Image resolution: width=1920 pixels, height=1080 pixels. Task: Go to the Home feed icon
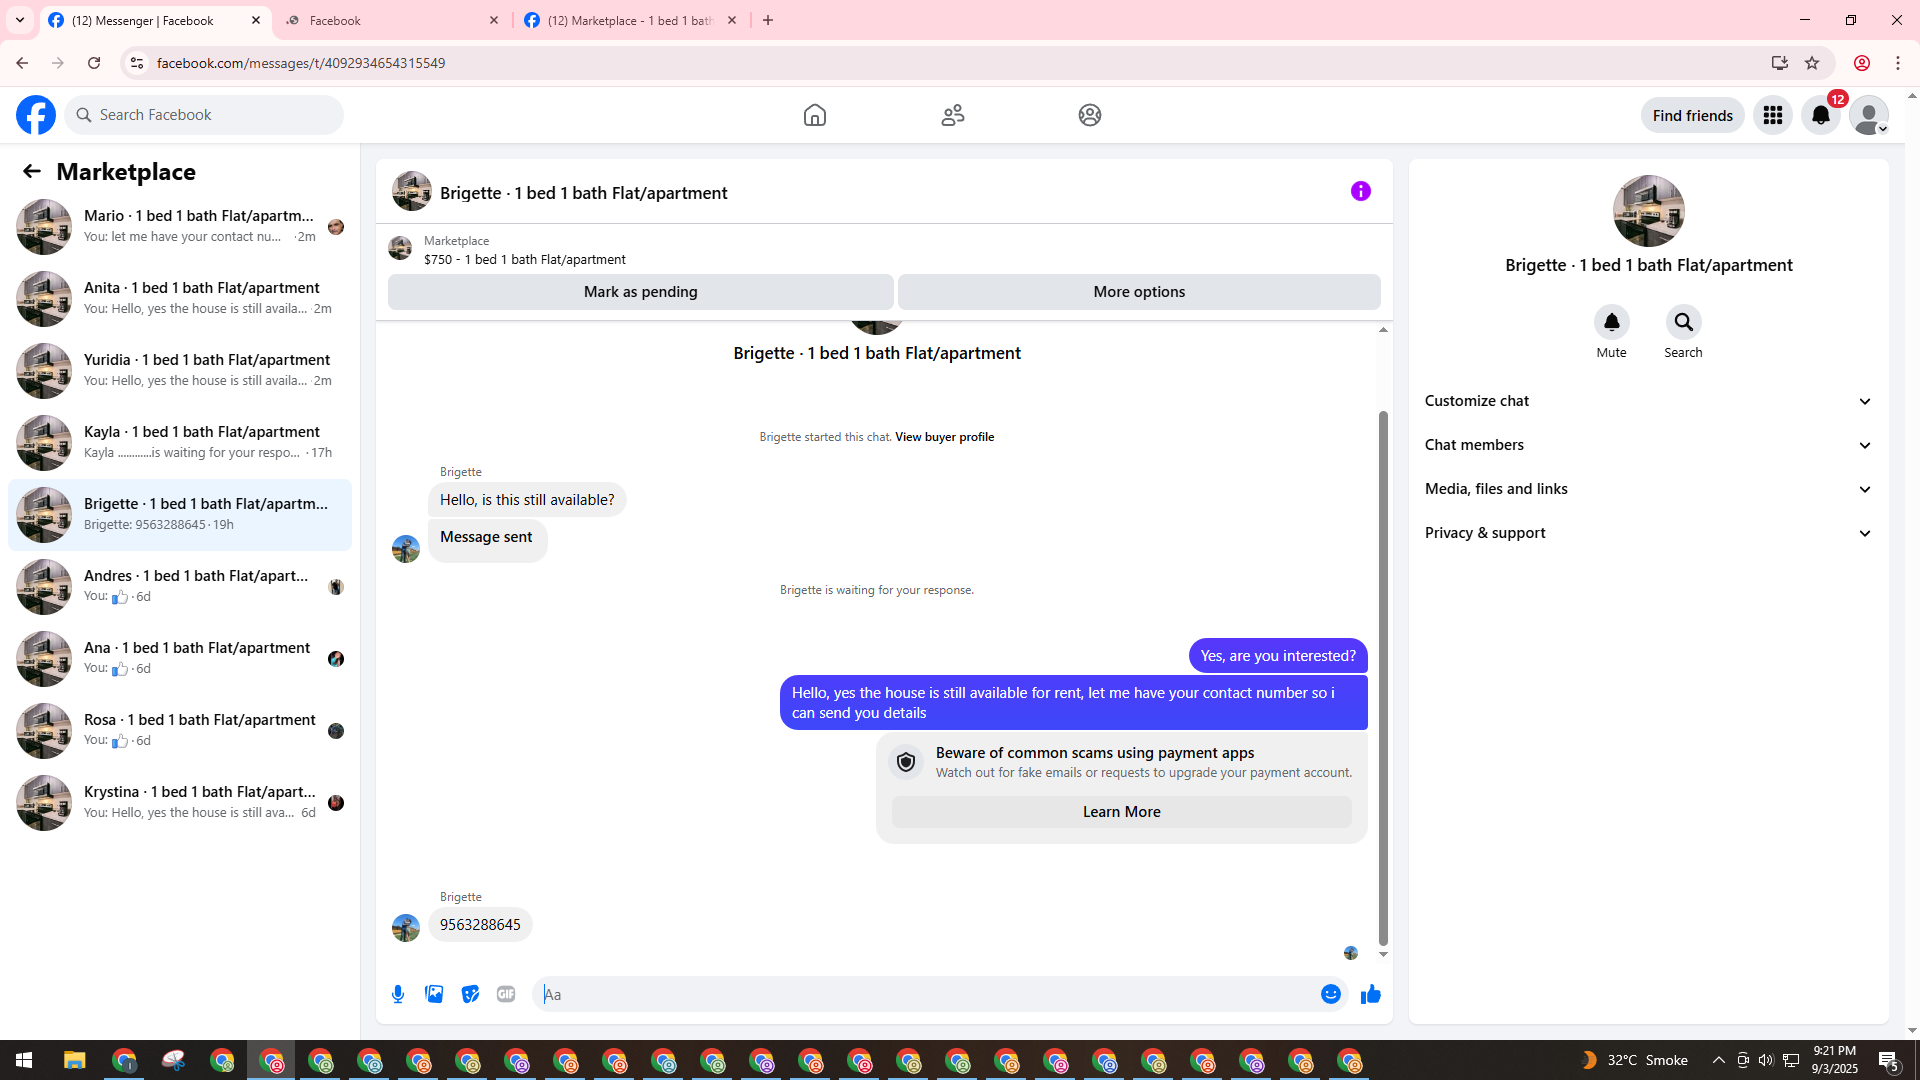pos(815,115)
